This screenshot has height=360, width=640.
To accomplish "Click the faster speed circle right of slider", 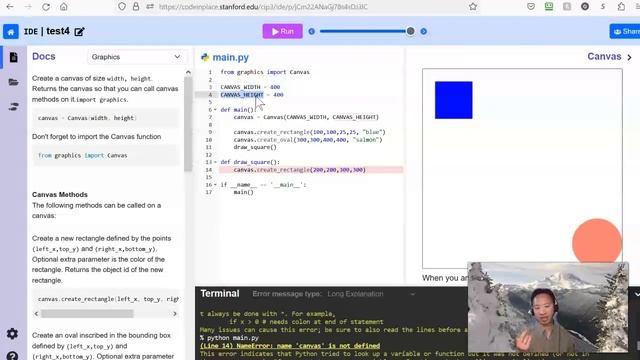I will (x=424, y=31).
